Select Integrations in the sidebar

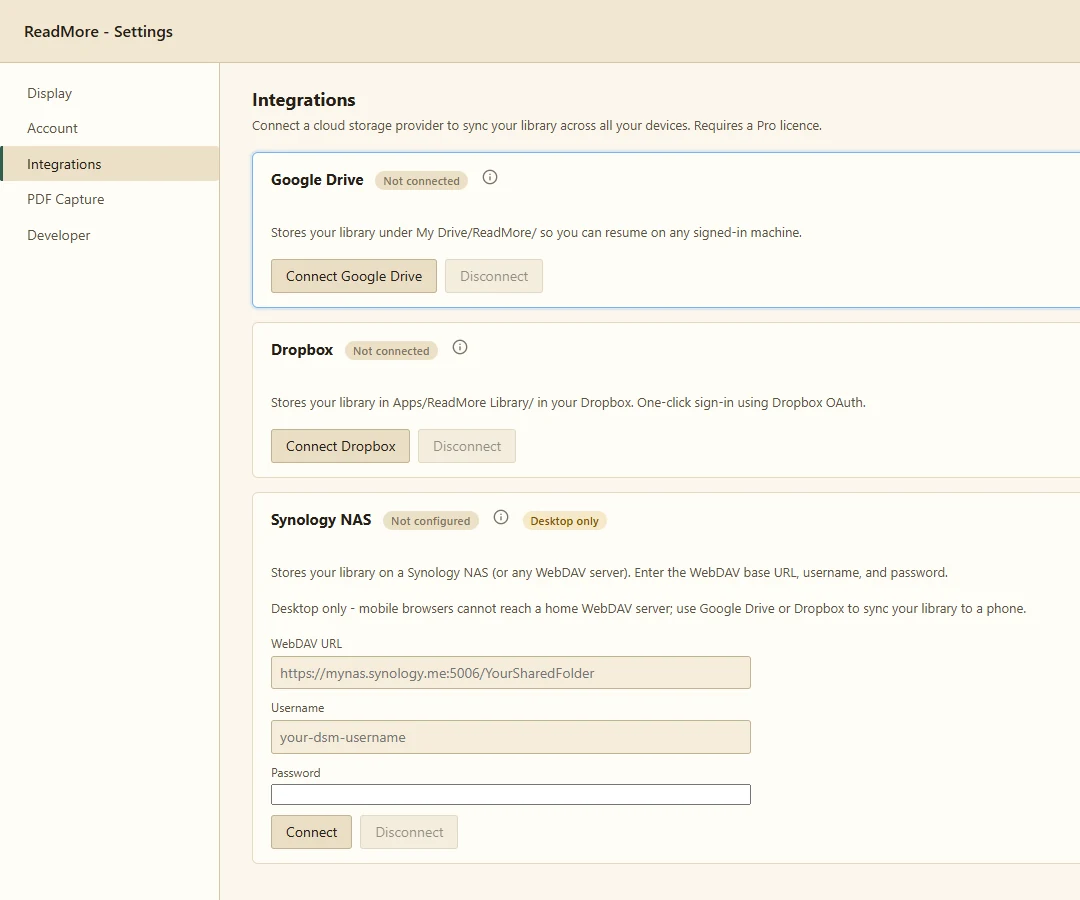[x=110, y=164]
